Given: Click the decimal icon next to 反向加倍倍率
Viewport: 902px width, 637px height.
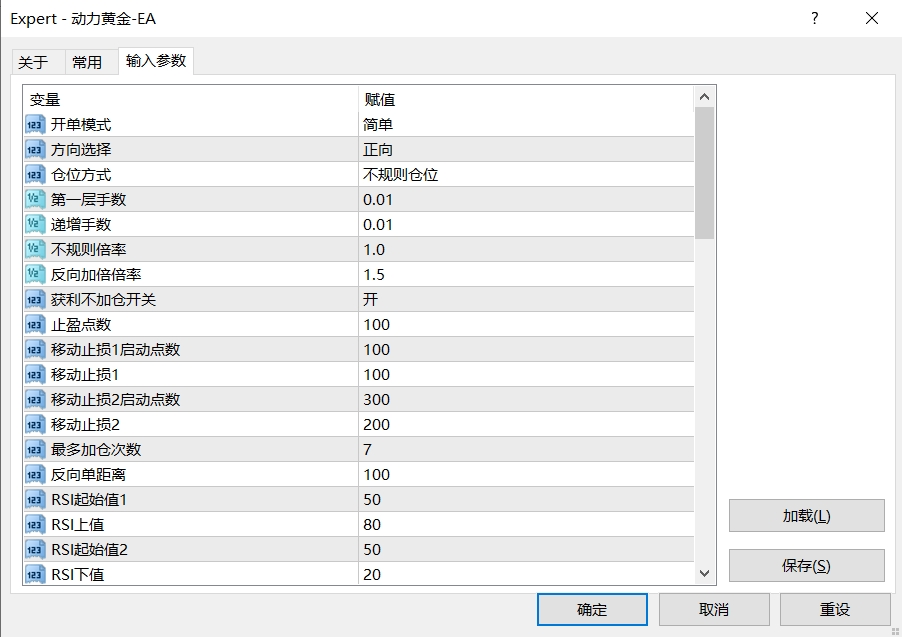Looking at the screenshot, I should point(35,275).
